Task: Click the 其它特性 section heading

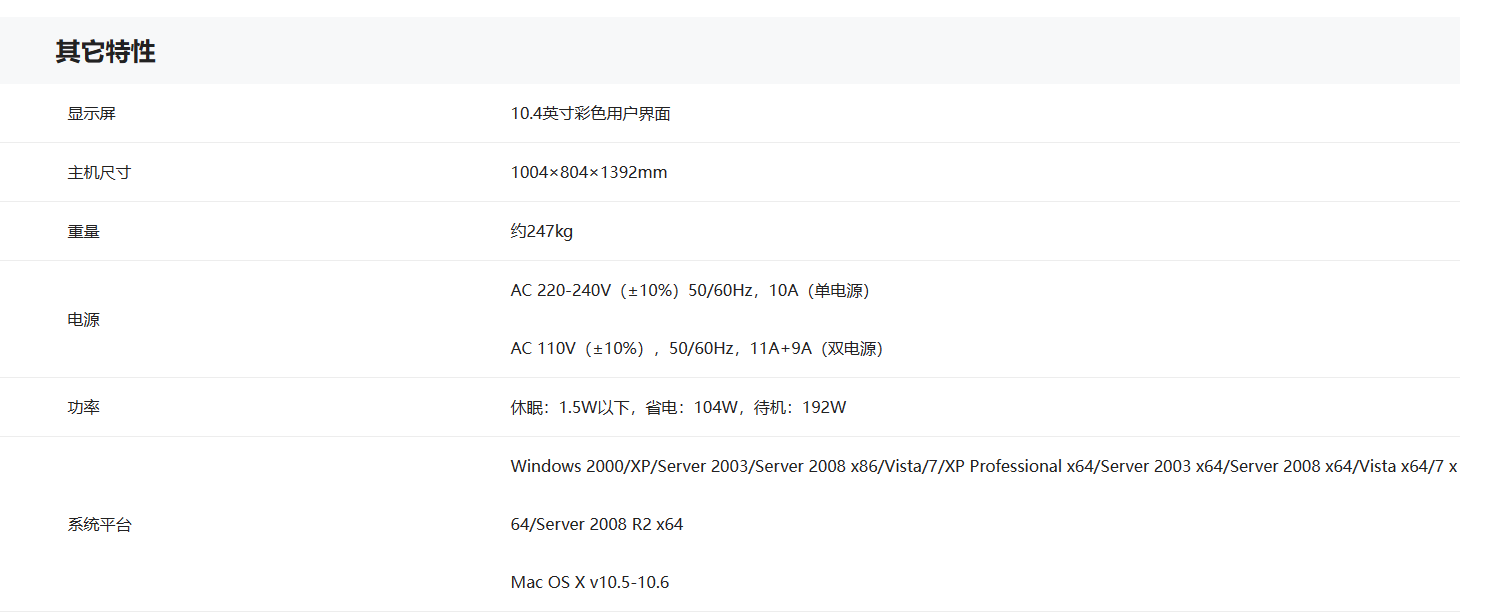Action: point(105,52)
